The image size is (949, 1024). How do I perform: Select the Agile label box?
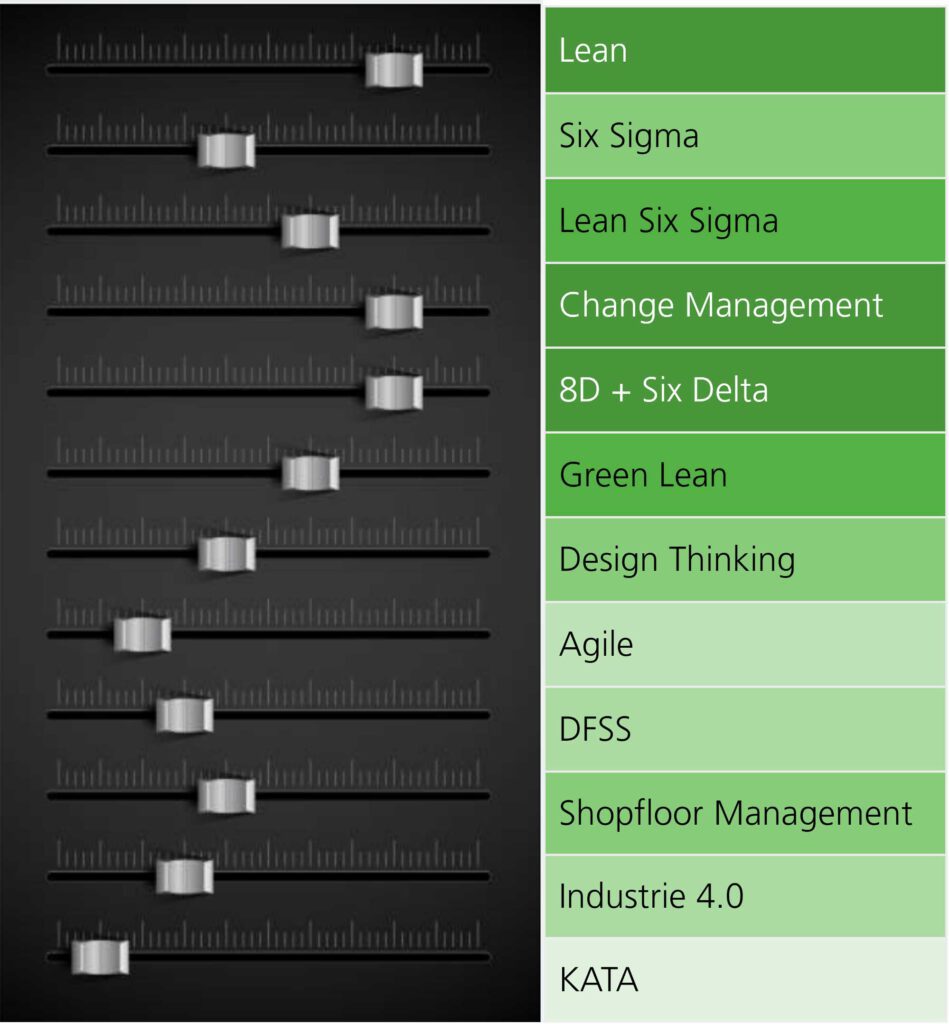pos(745,645)
